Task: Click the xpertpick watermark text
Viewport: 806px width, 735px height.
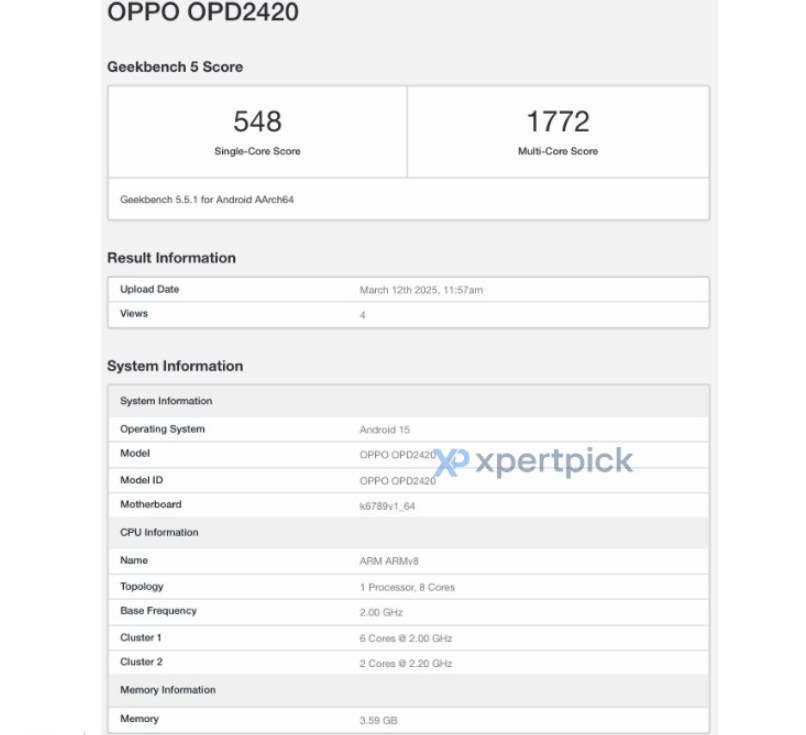Action: coord(553,461)
